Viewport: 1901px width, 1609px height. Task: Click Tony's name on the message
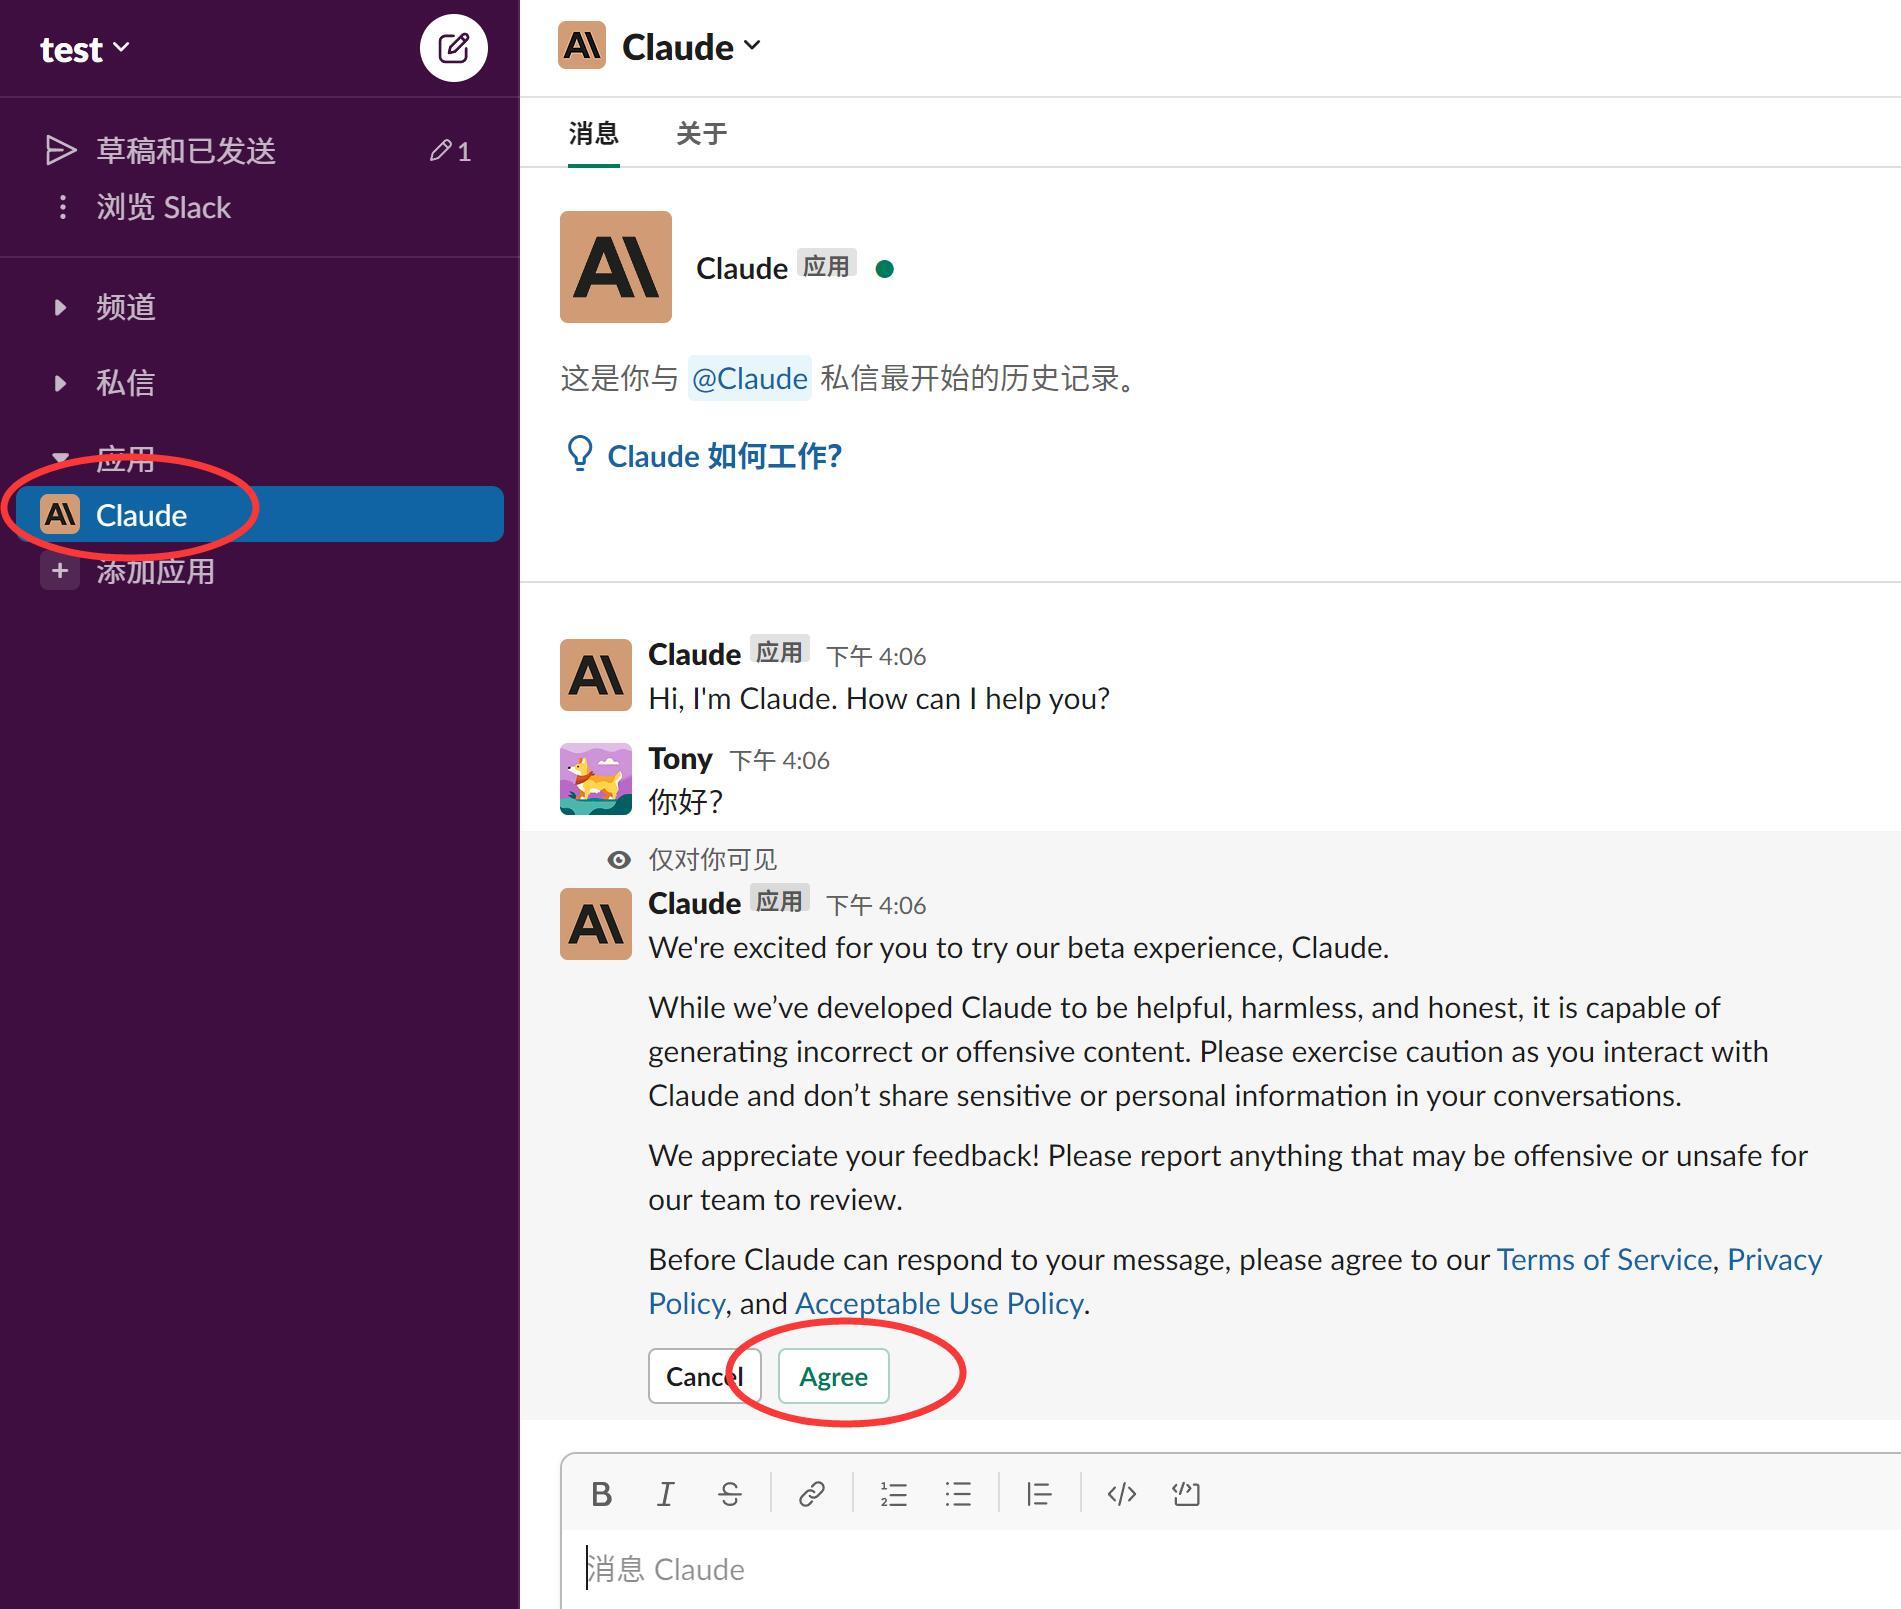(x=680, y=758)
